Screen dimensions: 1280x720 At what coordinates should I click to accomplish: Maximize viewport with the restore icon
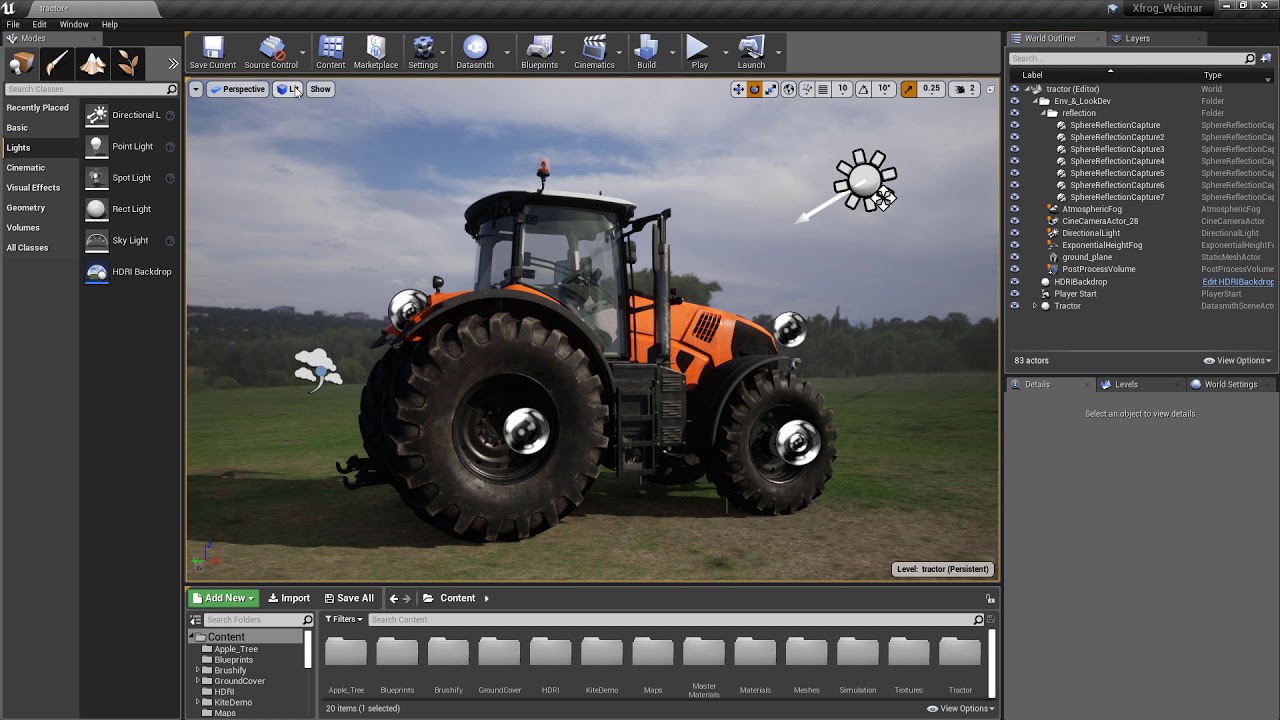991,89
